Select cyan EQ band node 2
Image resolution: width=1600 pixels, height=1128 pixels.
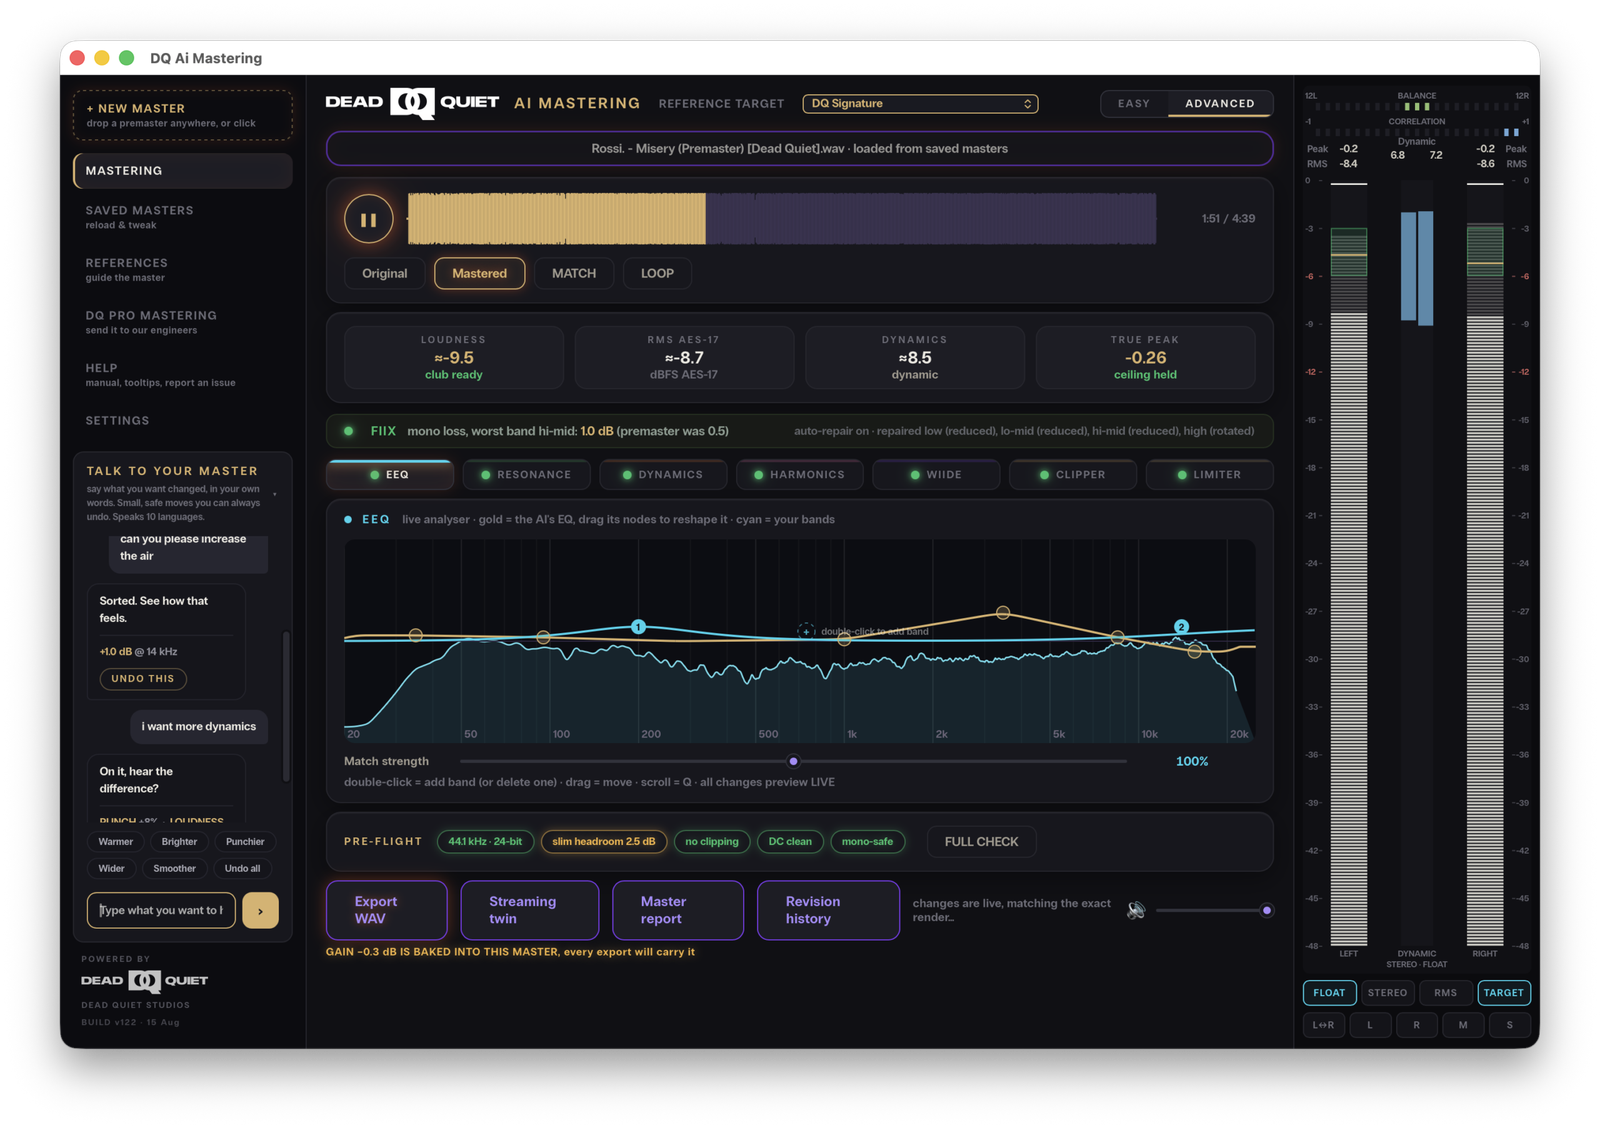1181,627
